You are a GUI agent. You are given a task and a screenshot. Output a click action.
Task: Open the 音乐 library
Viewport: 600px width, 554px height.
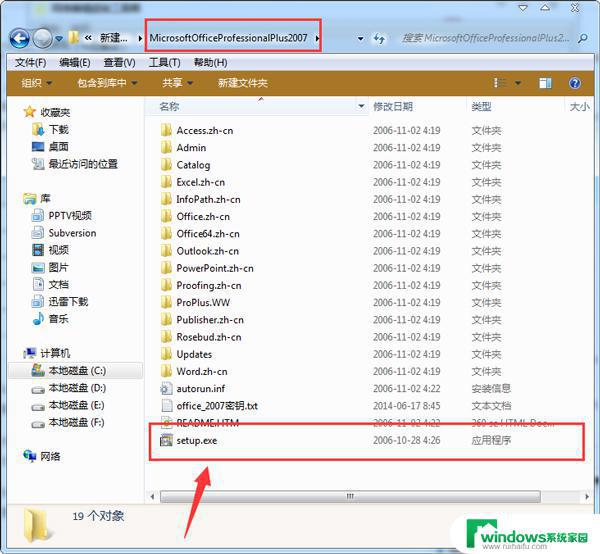point(59,319)
